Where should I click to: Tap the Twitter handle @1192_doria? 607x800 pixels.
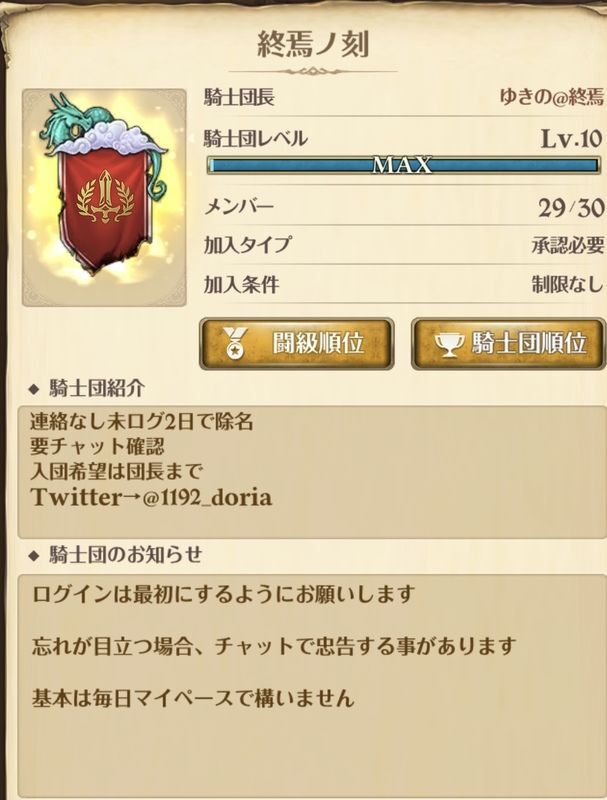coord(207,497)
